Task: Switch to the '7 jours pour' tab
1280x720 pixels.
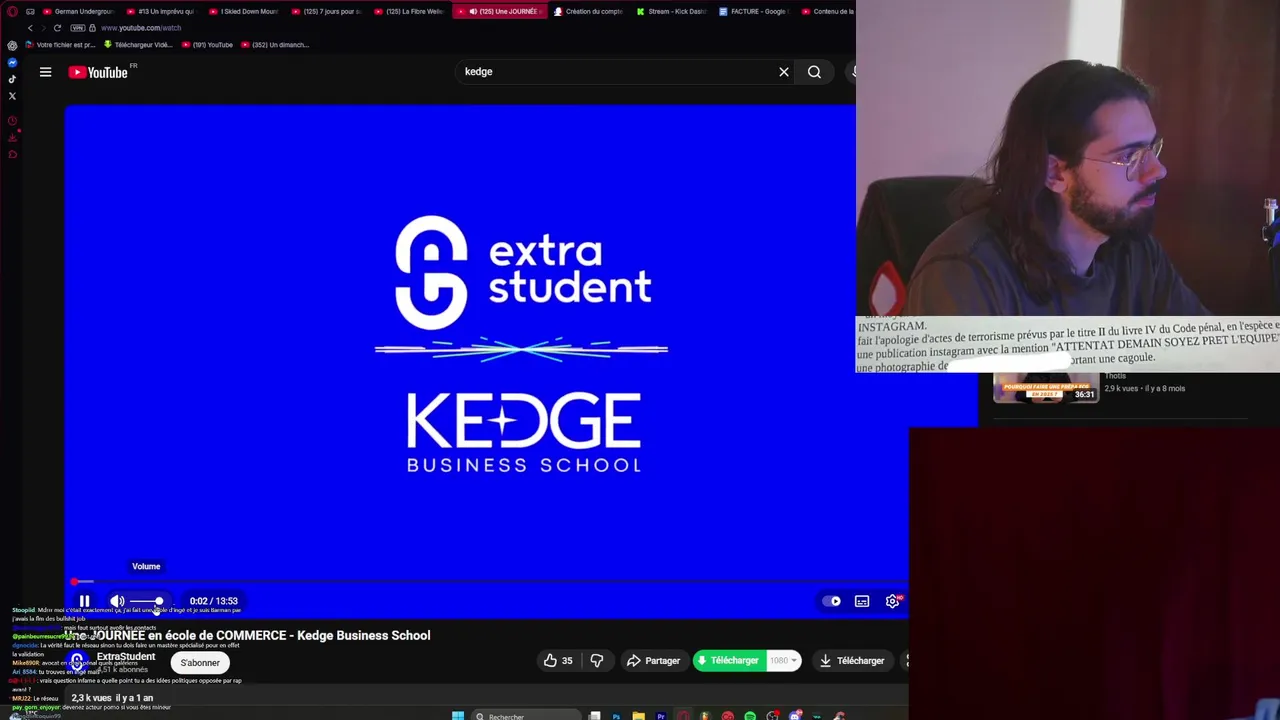Action: click(326, 11)
